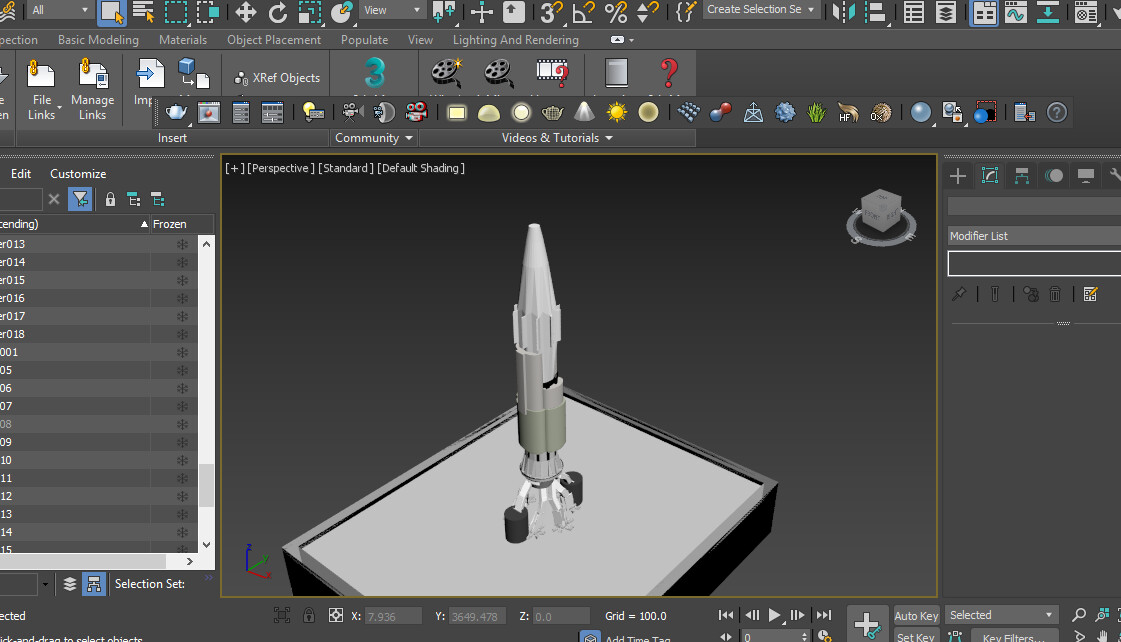Viewport: 1121px width, 642px height.
Task: Toggle the selection lock near the coordinate fields
Action: [x=309, y=616]
